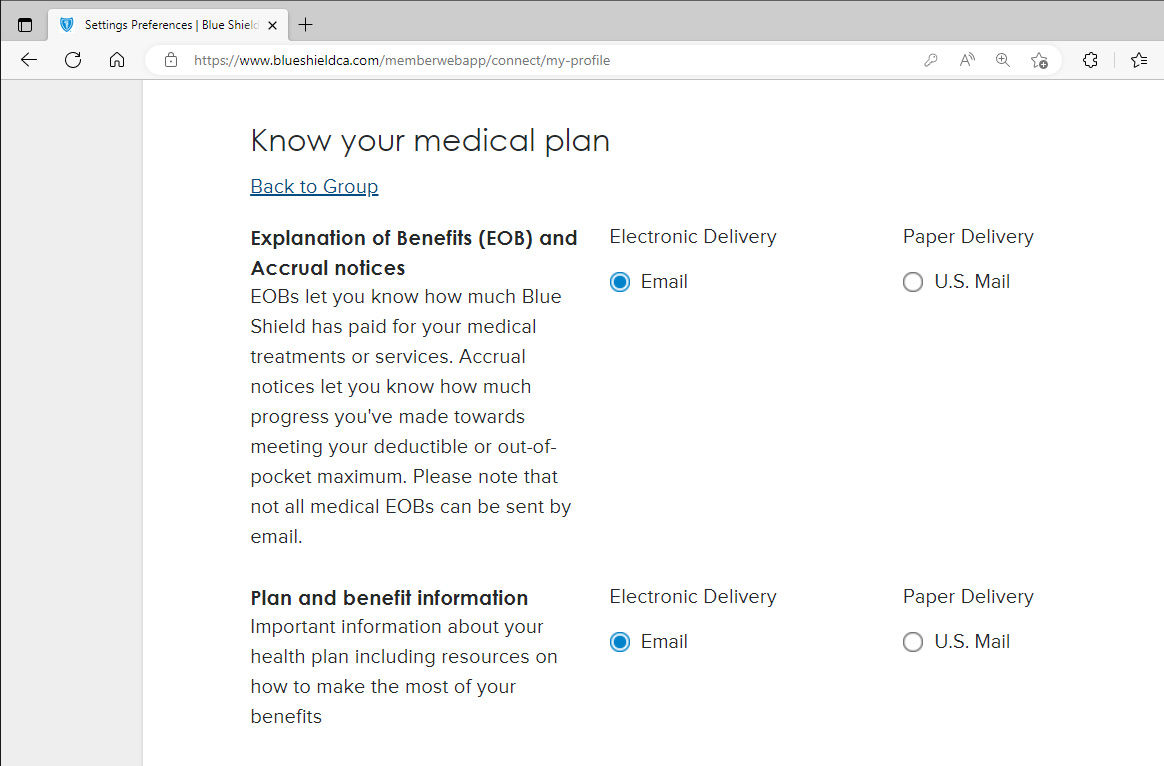The image size is (1164, 766).
Task: Click the zoom magnifier icon
Action: pyautogui.click(x=1003, y=60)
